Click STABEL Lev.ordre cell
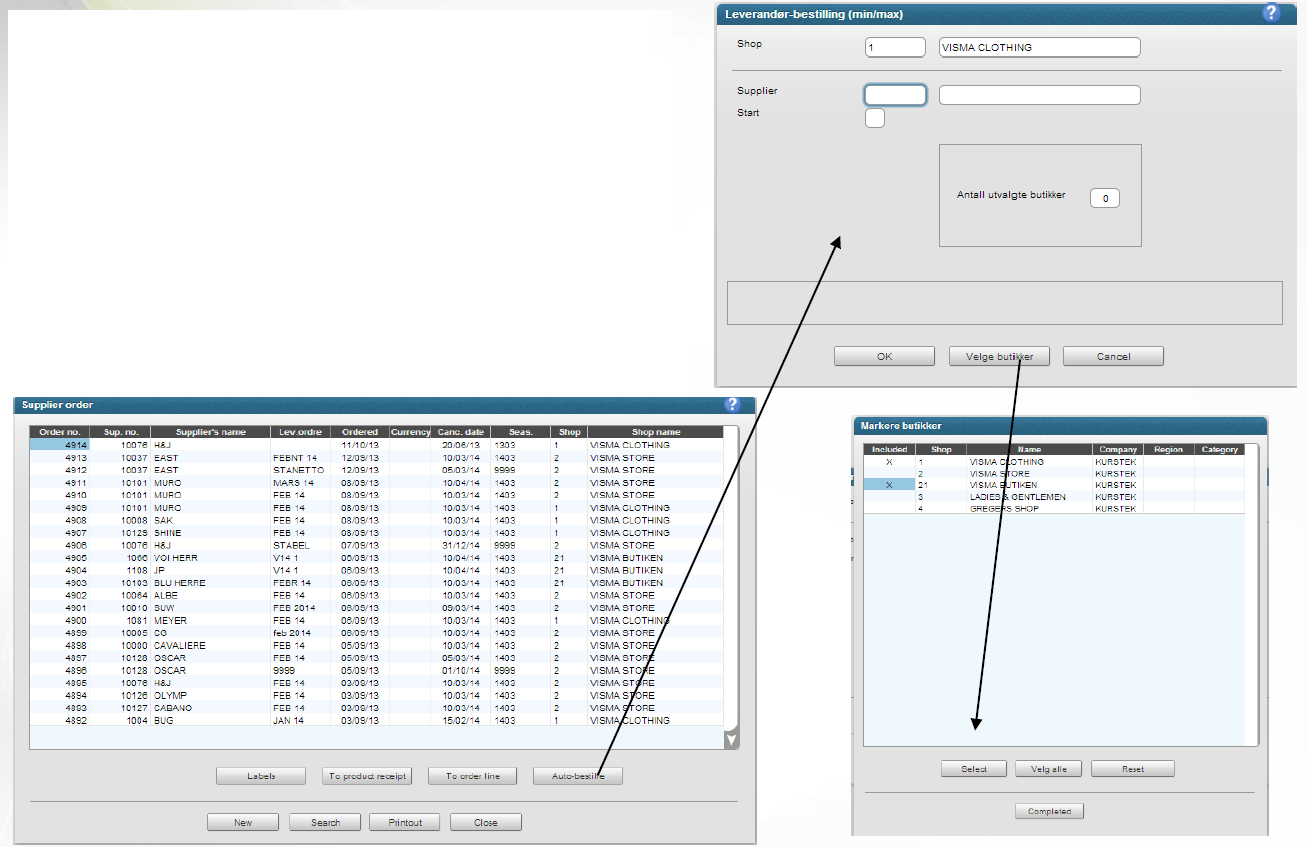 (291, 545)
